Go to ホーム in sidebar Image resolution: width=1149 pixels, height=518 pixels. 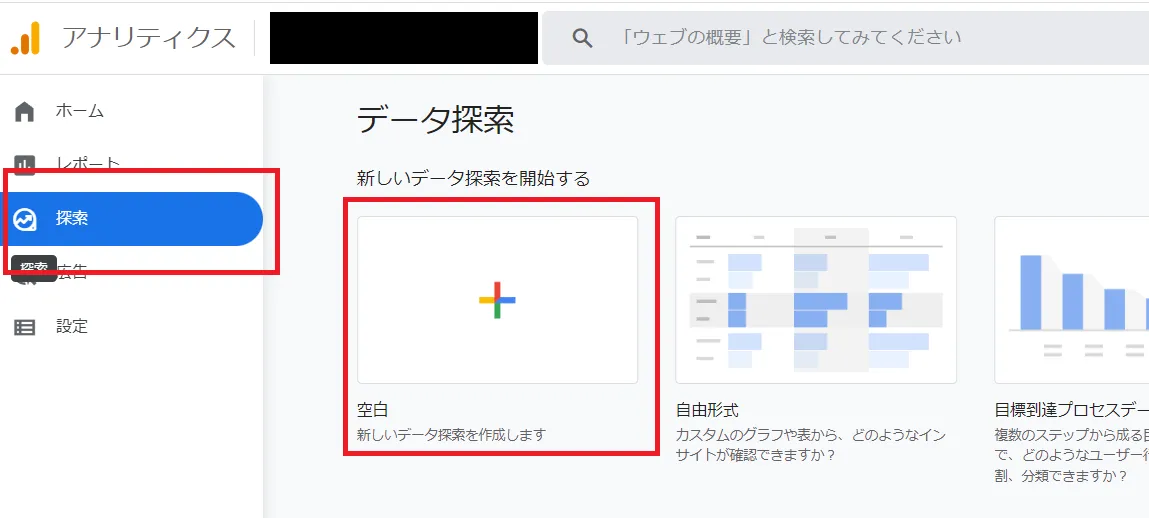[x=80, y=111]
